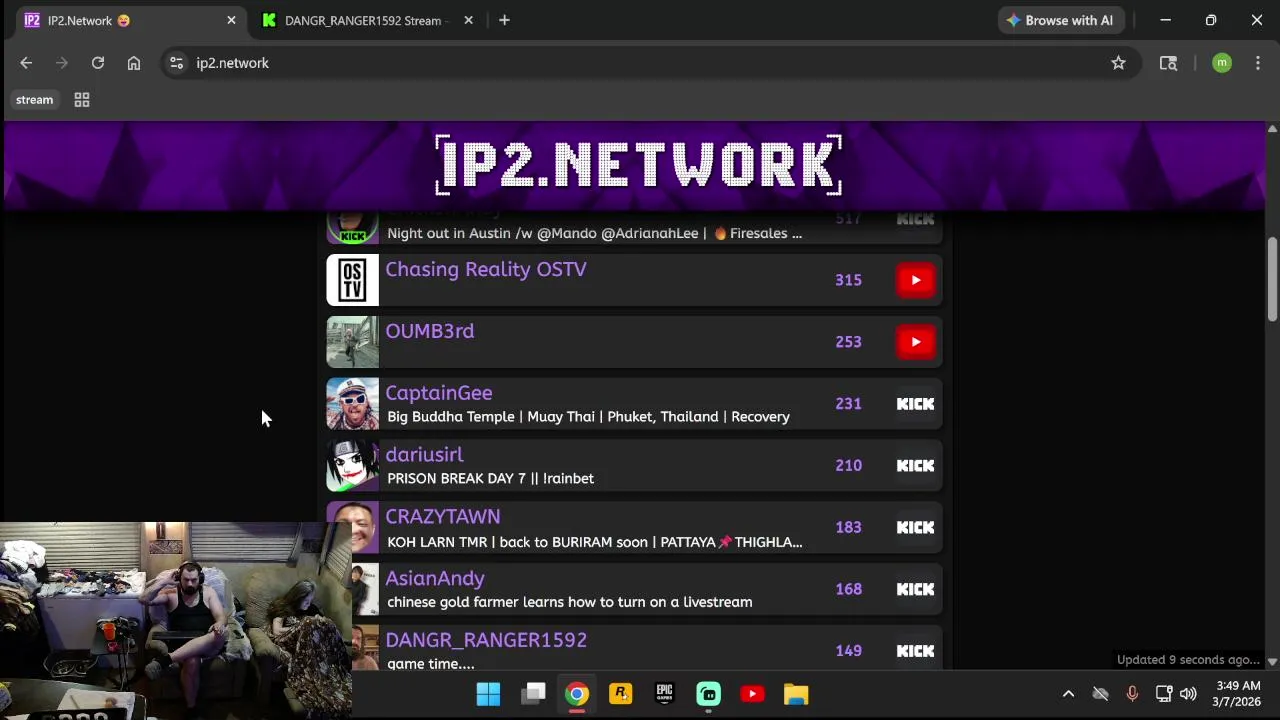
Task: Click the viewer count 315
Action: coord(848,280)
